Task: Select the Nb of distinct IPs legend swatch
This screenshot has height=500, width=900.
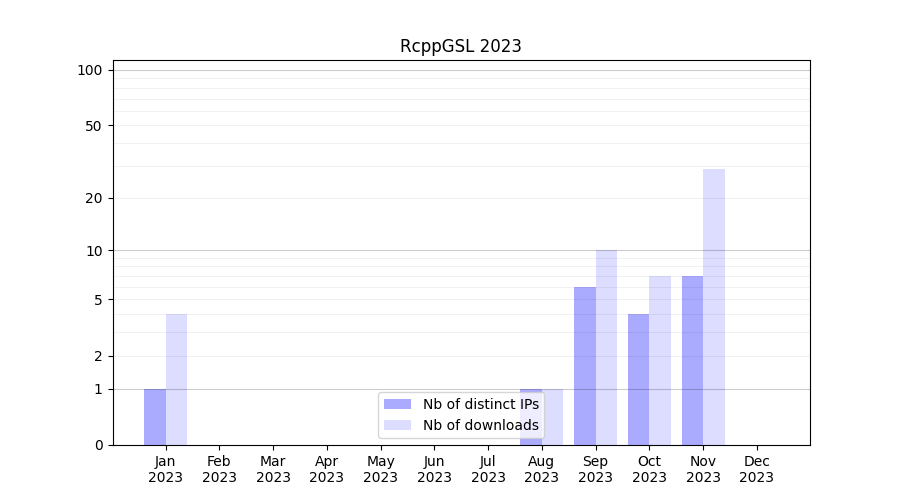Action: coord(397,404)
